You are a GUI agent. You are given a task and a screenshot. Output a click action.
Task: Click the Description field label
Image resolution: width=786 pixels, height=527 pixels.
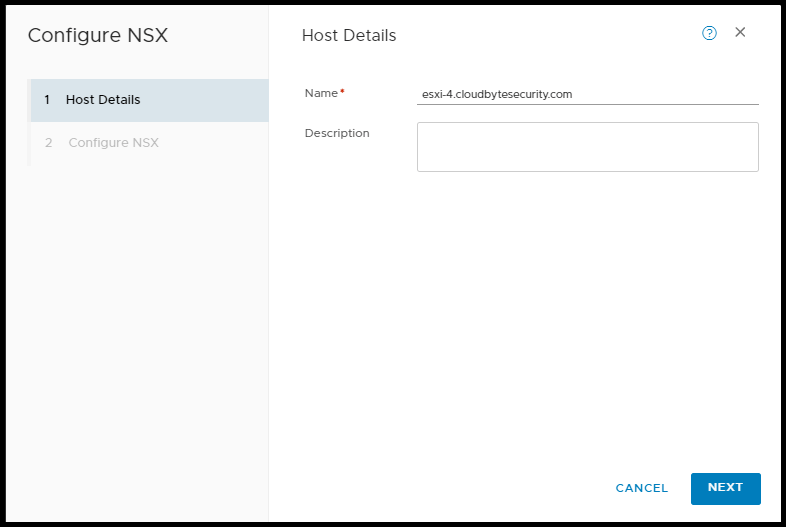pyautogui.click(x=337, y=133)
